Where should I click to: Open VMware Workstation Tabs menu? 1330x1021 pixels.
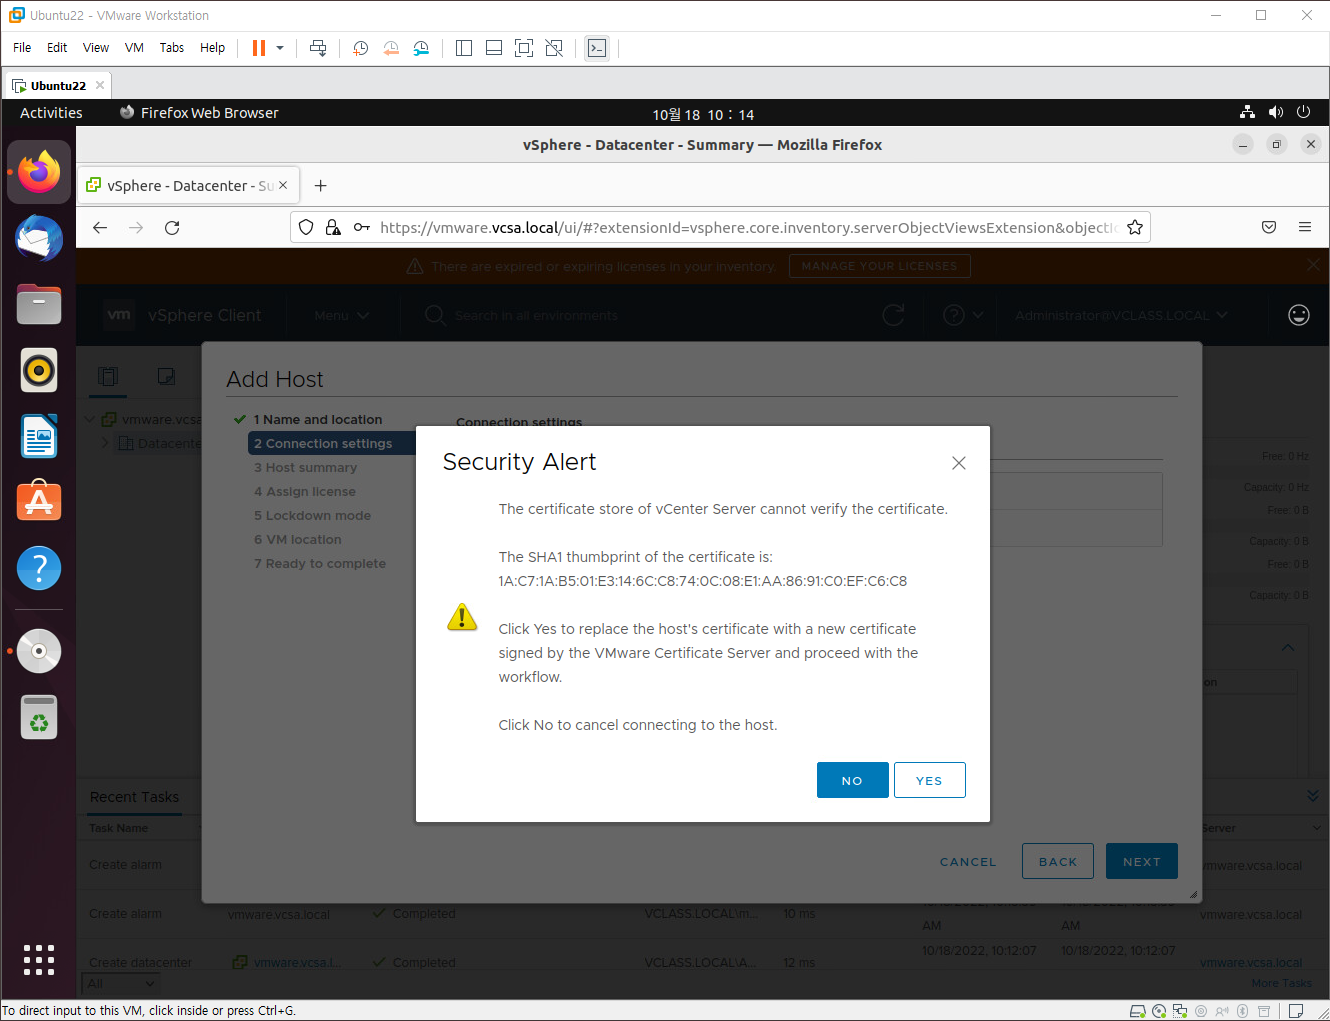click(x=172, y=48)
